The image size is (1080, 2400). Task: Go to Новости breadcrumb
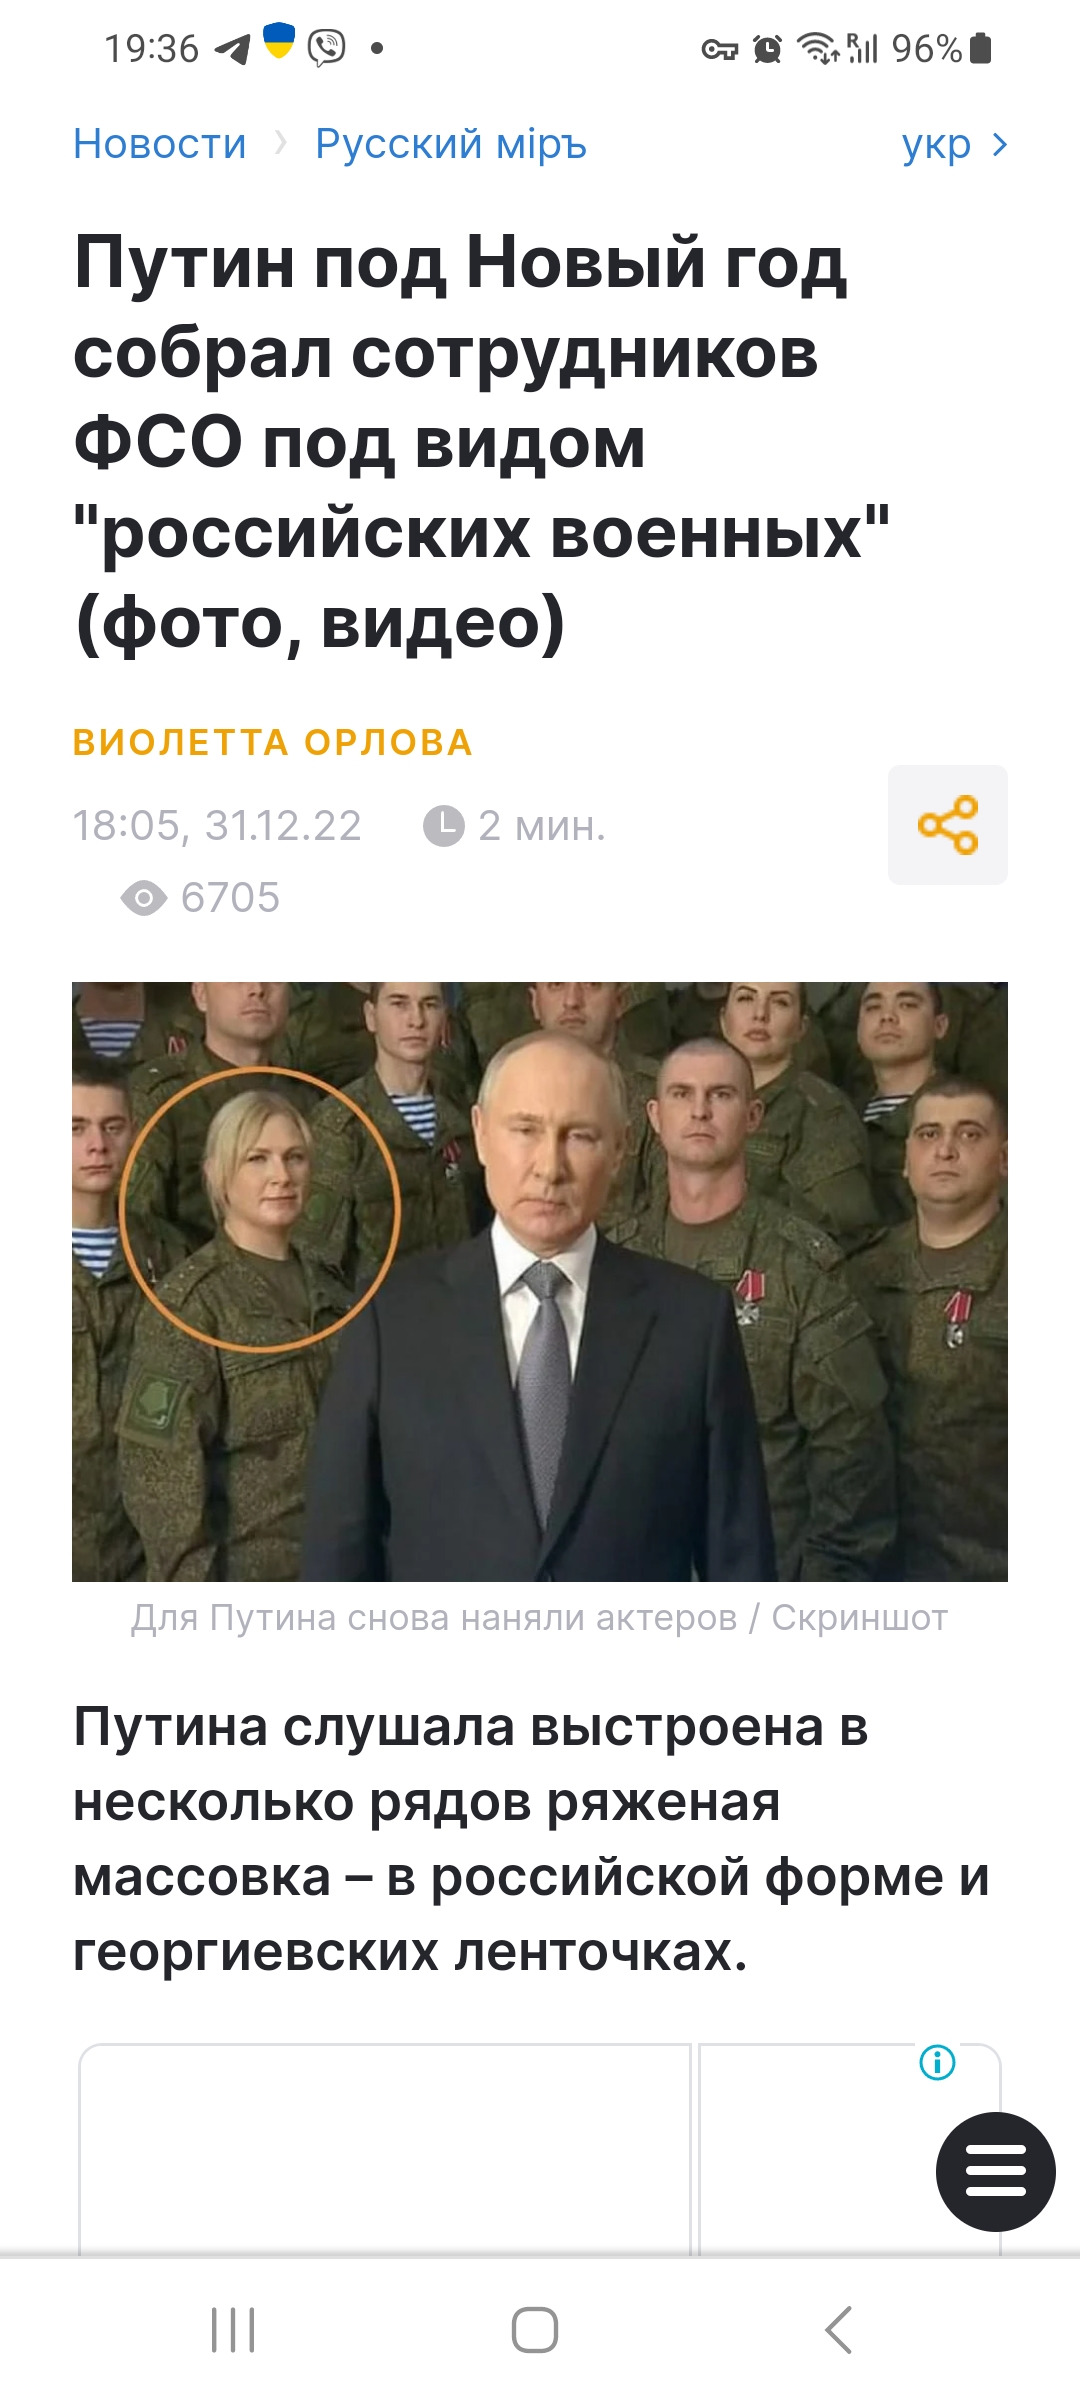tap(160, 144)
